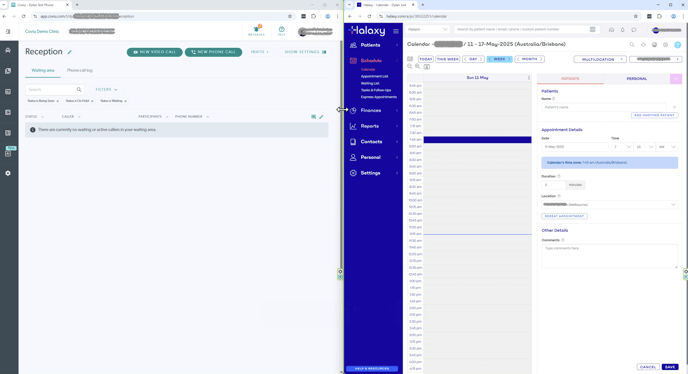Click the zoom in magnifier in Halaxy calendar
Screen dimensions: 688x374
point(418,66)
